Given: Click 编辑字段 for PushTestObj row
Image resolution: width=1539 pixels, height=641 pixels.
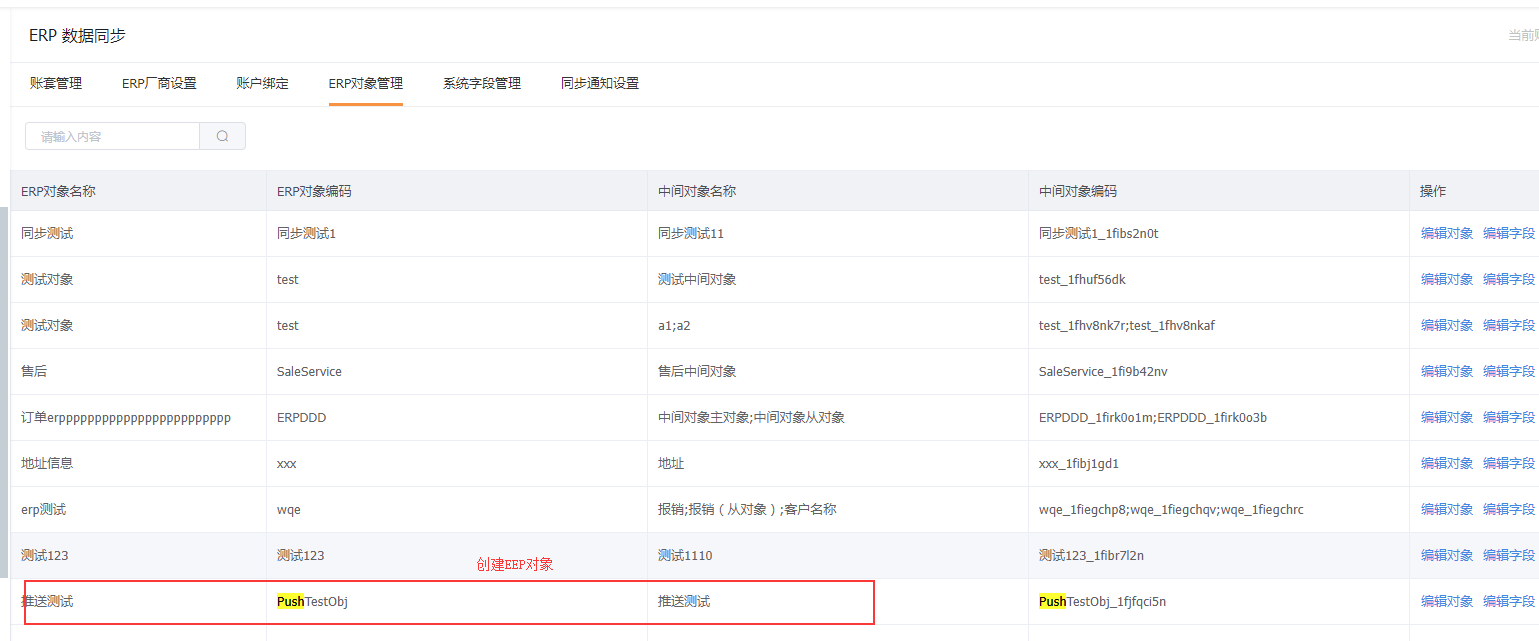Looking at the screenshot, I should tap(1509, 601).
